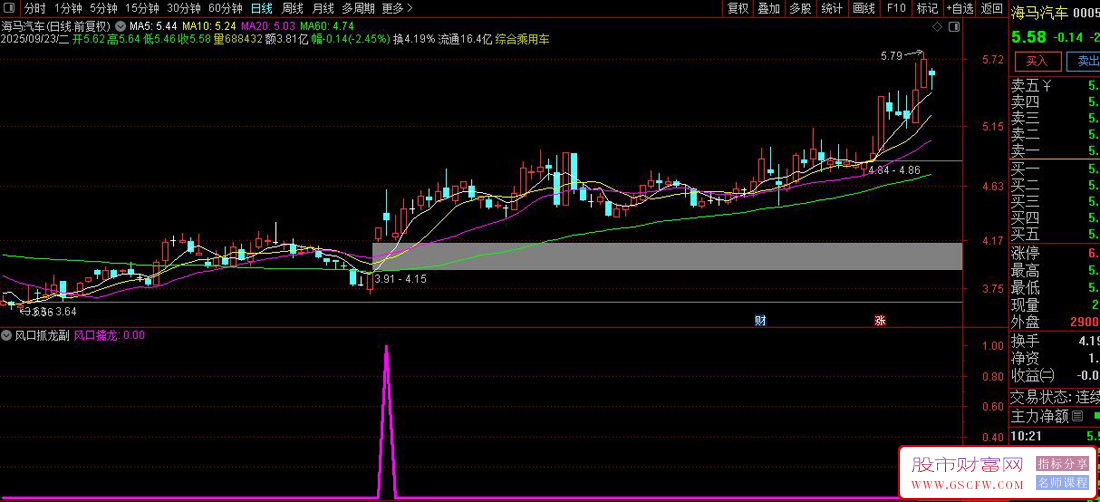Select the MA60: 4.74 indicator label
The image size is (1100, 502).
click(x=325, y=26)
